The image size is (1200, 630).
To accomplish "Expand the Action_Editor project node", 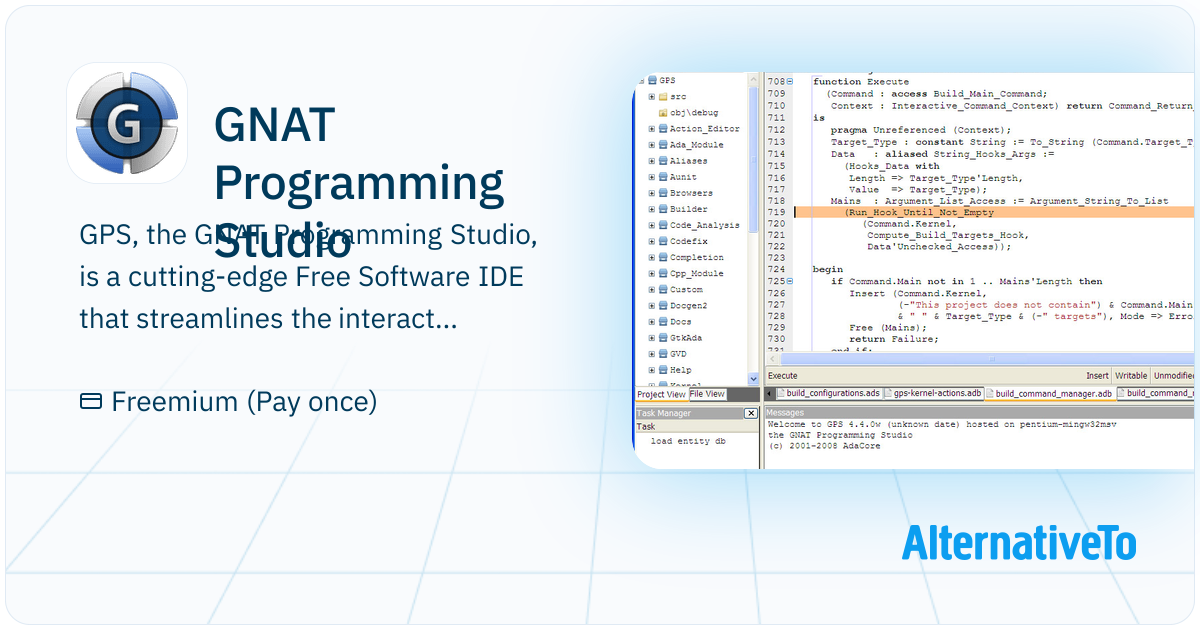I will point(652,129).
